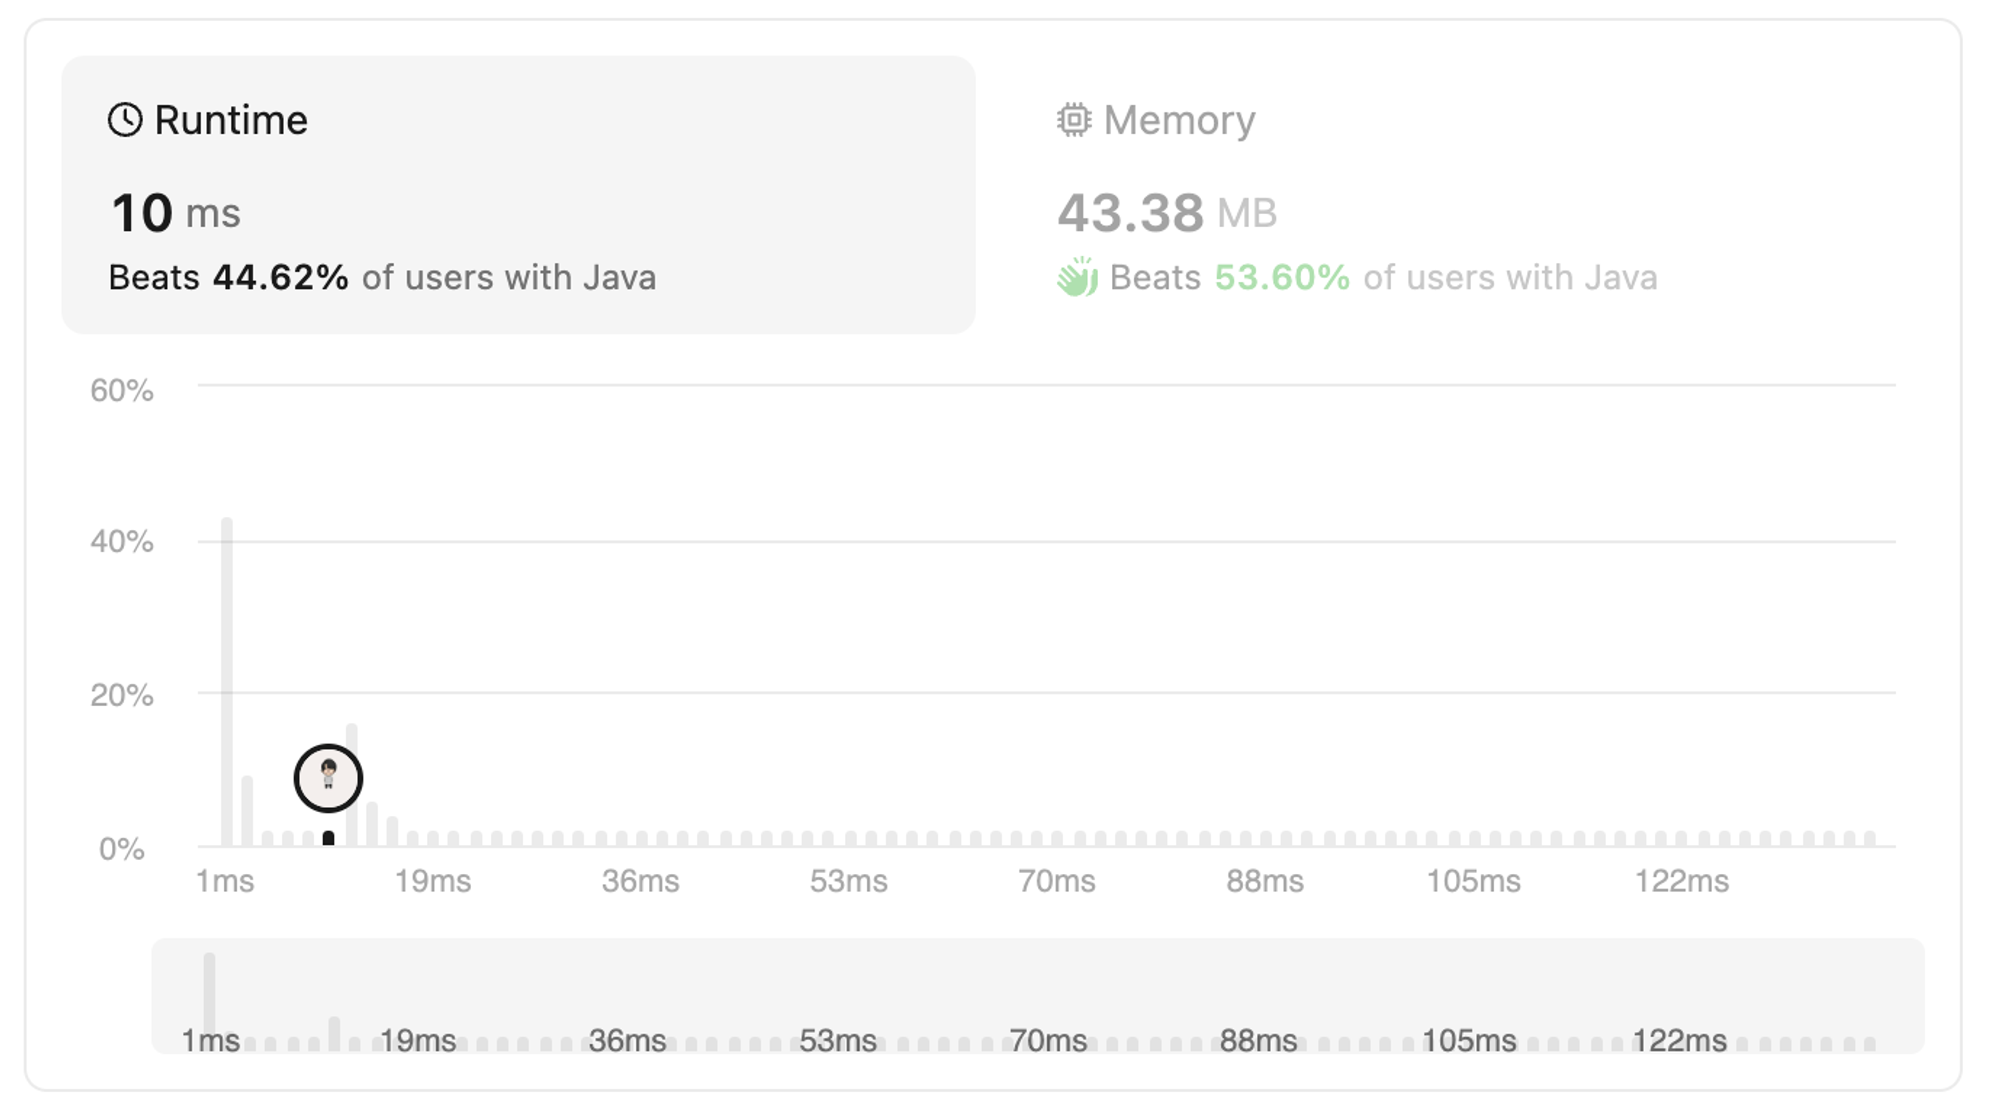Click the clock icon beside Runtime
2000x1100 pixels.
pos(125,120)
